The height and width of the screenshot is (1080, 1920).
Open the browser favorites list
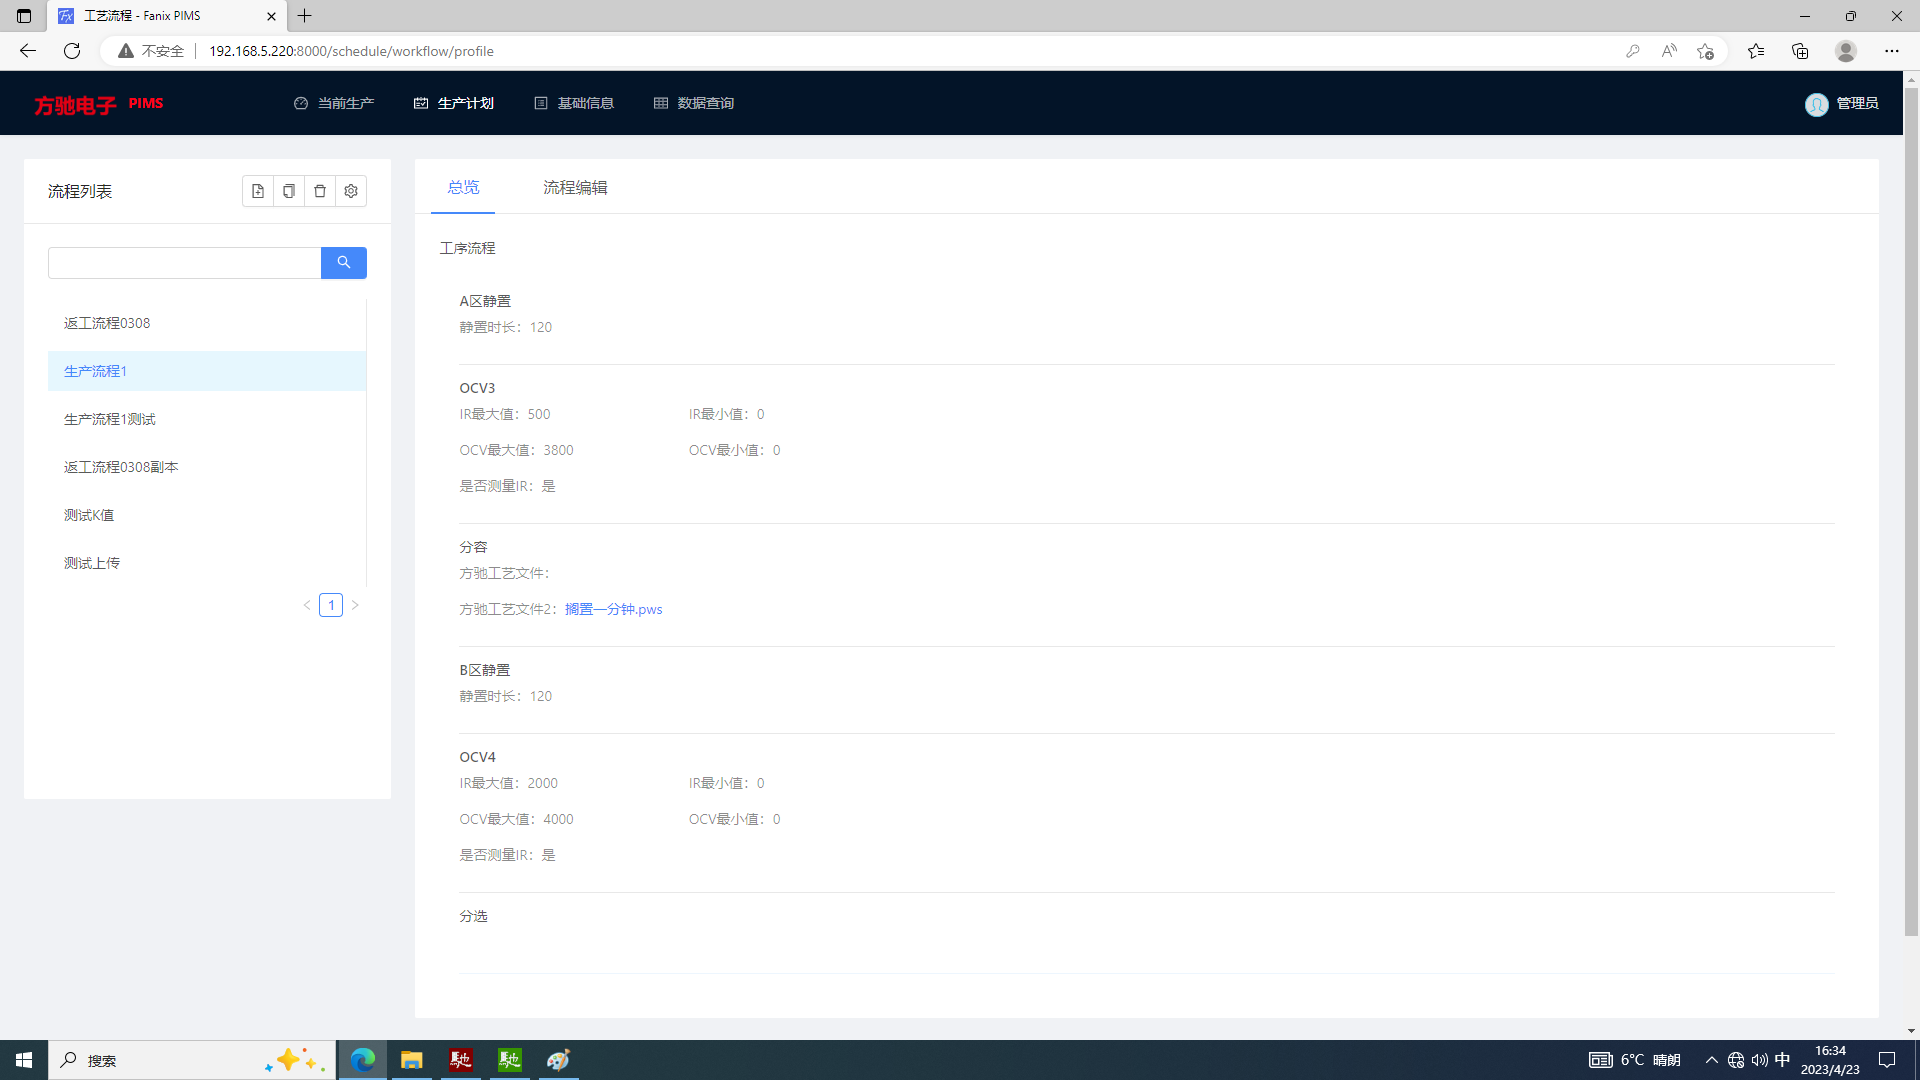click(1756, 51)
